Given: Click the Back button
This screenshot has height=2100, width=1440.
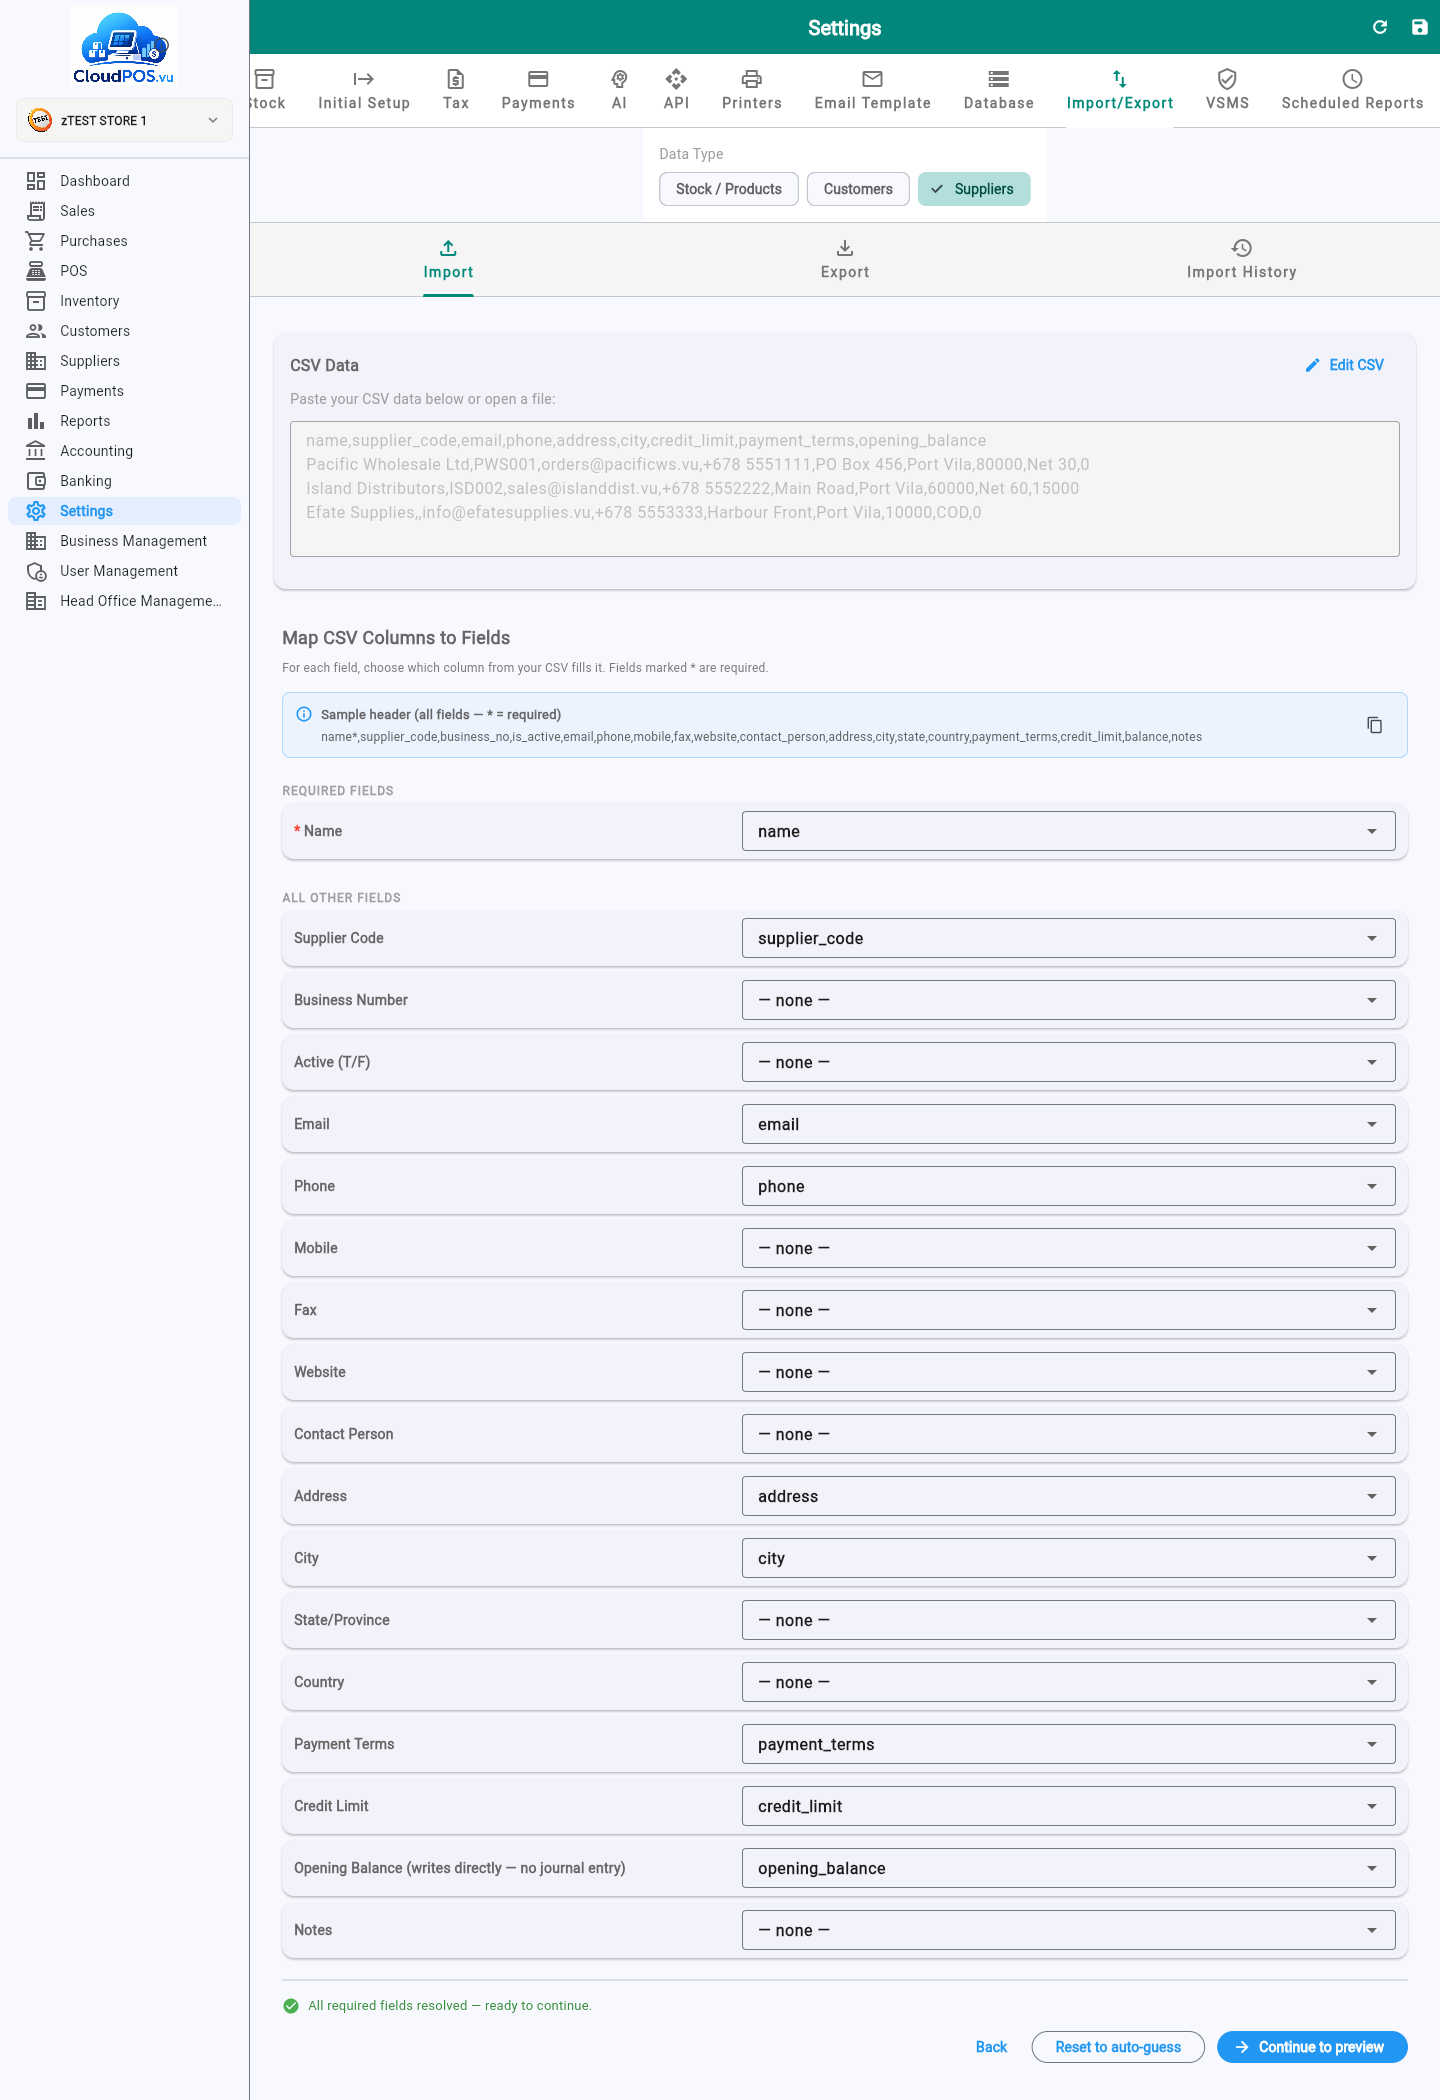Looking at the screenshot, I should click(991, 2047).
